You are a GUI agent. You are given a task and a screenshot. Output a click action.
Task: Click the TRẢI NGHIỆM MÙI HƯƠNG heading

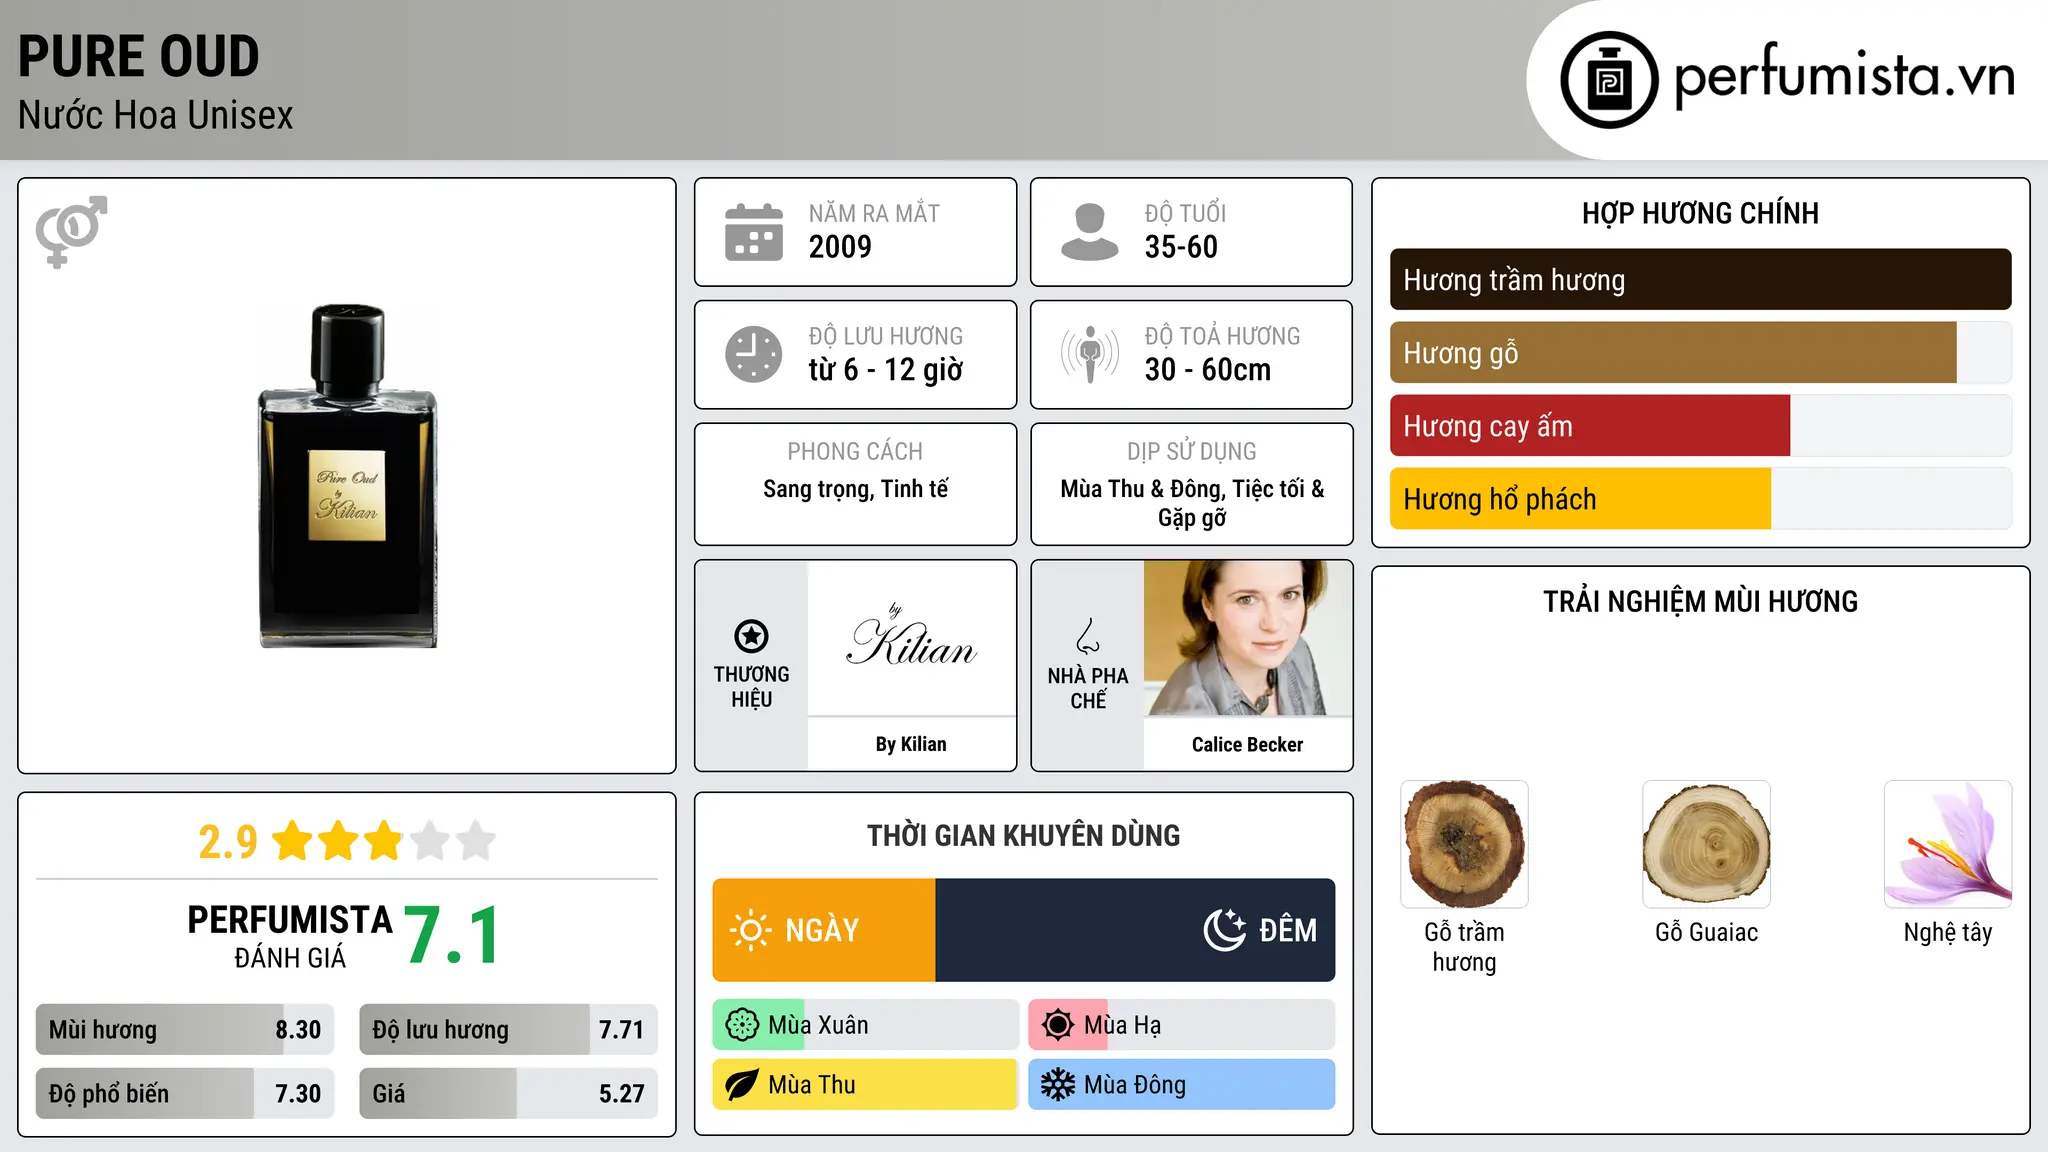tap(1700, 601)
